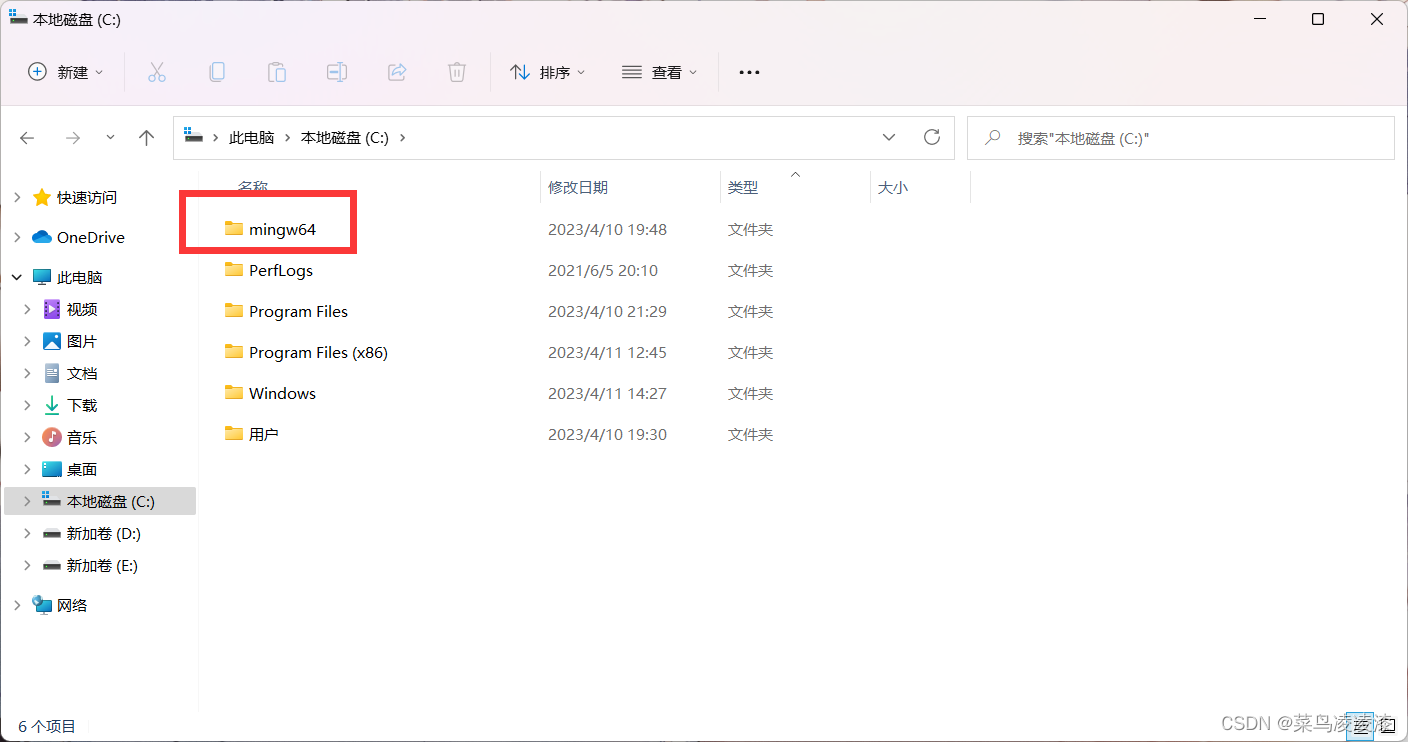This screenshot has width=1408, height=742.
Task: Click the OneDrive cloud icon
Action: 42,237
